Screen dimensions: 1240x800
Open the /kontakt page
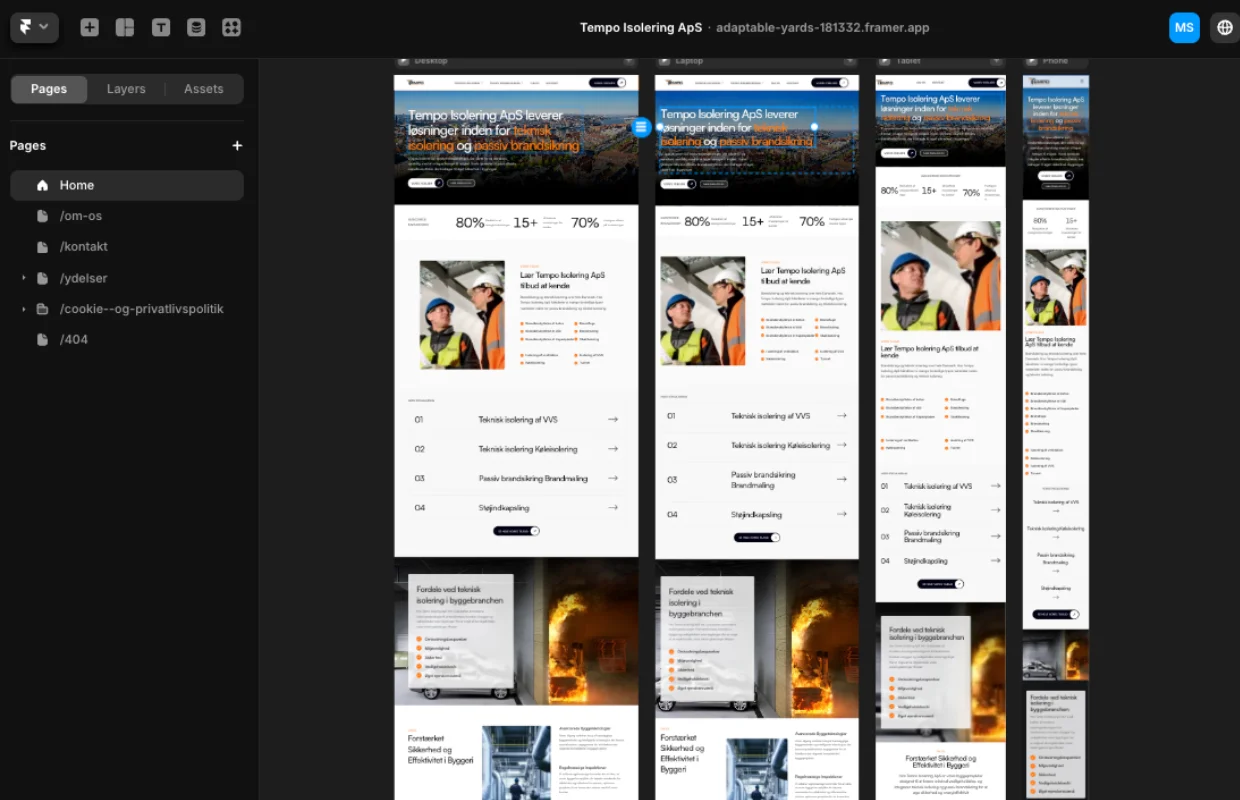click(x=127, y=247)
